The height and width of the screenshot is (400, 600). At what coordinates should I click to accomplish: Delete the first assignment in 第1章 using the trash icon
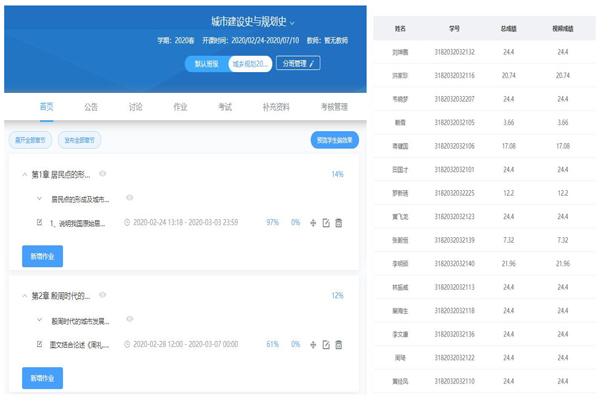click(x=339, y=223)
